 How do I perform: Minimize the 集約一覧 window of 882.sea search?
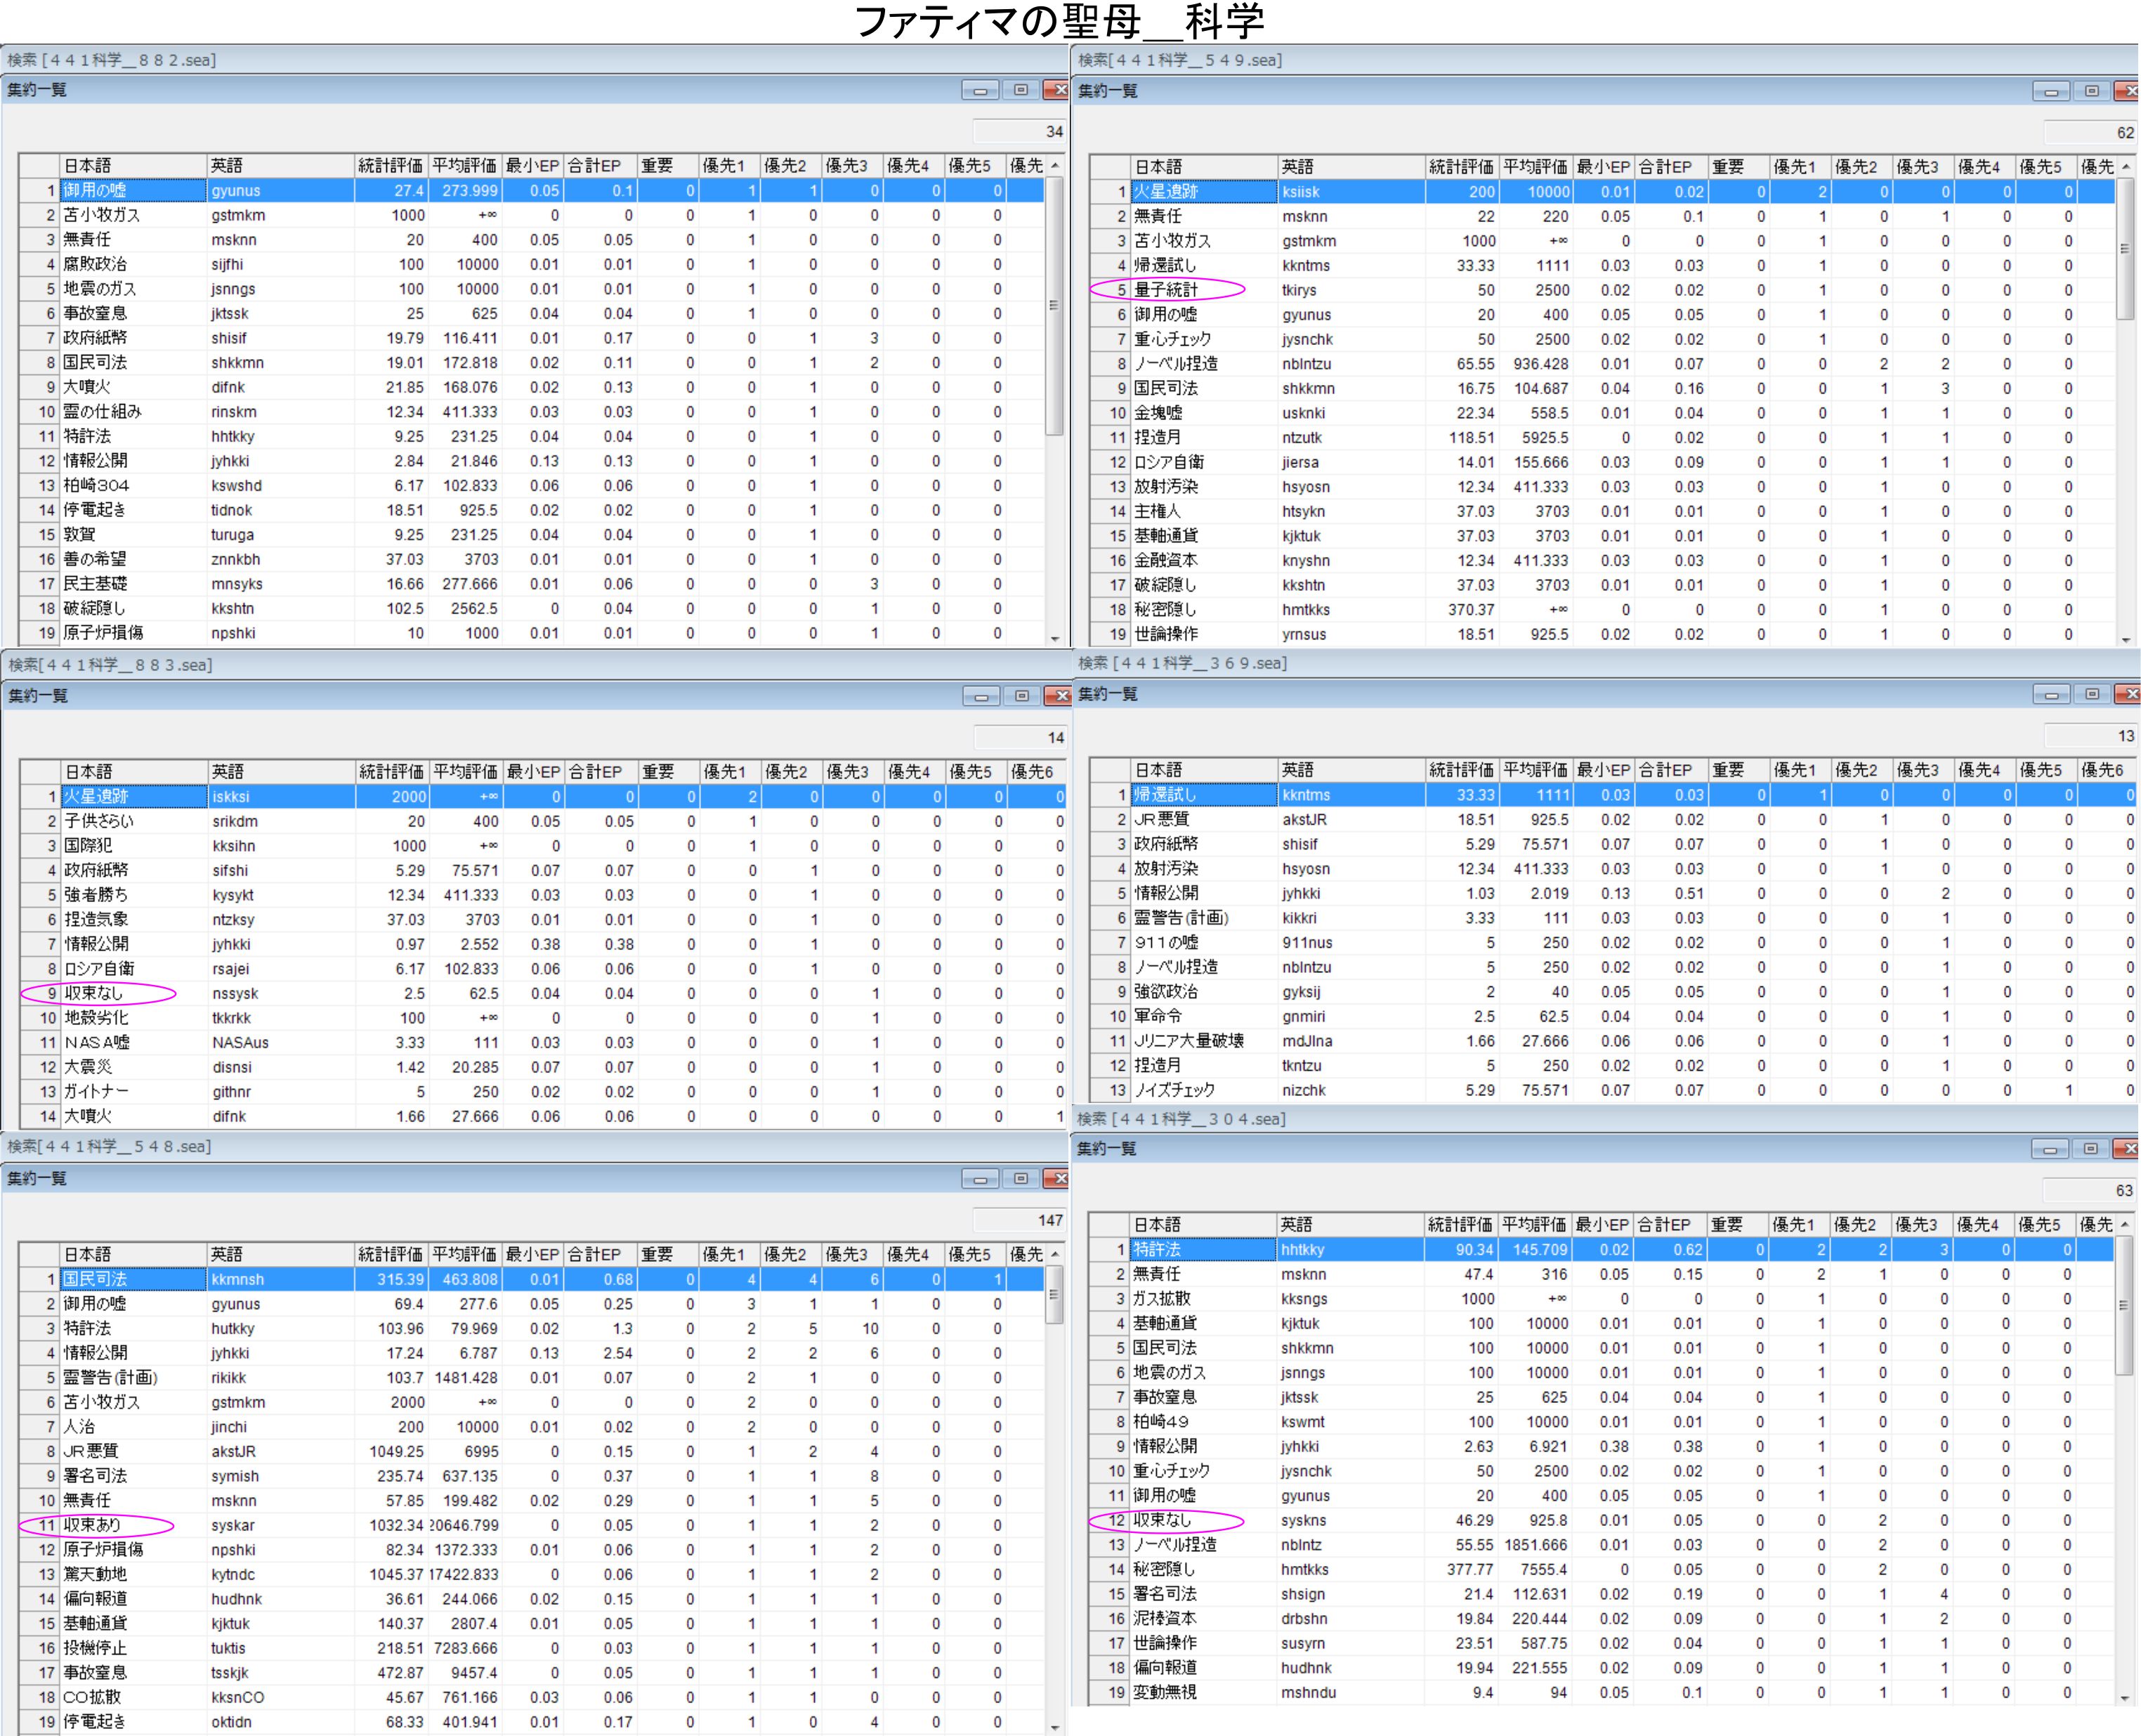[979, 91]
